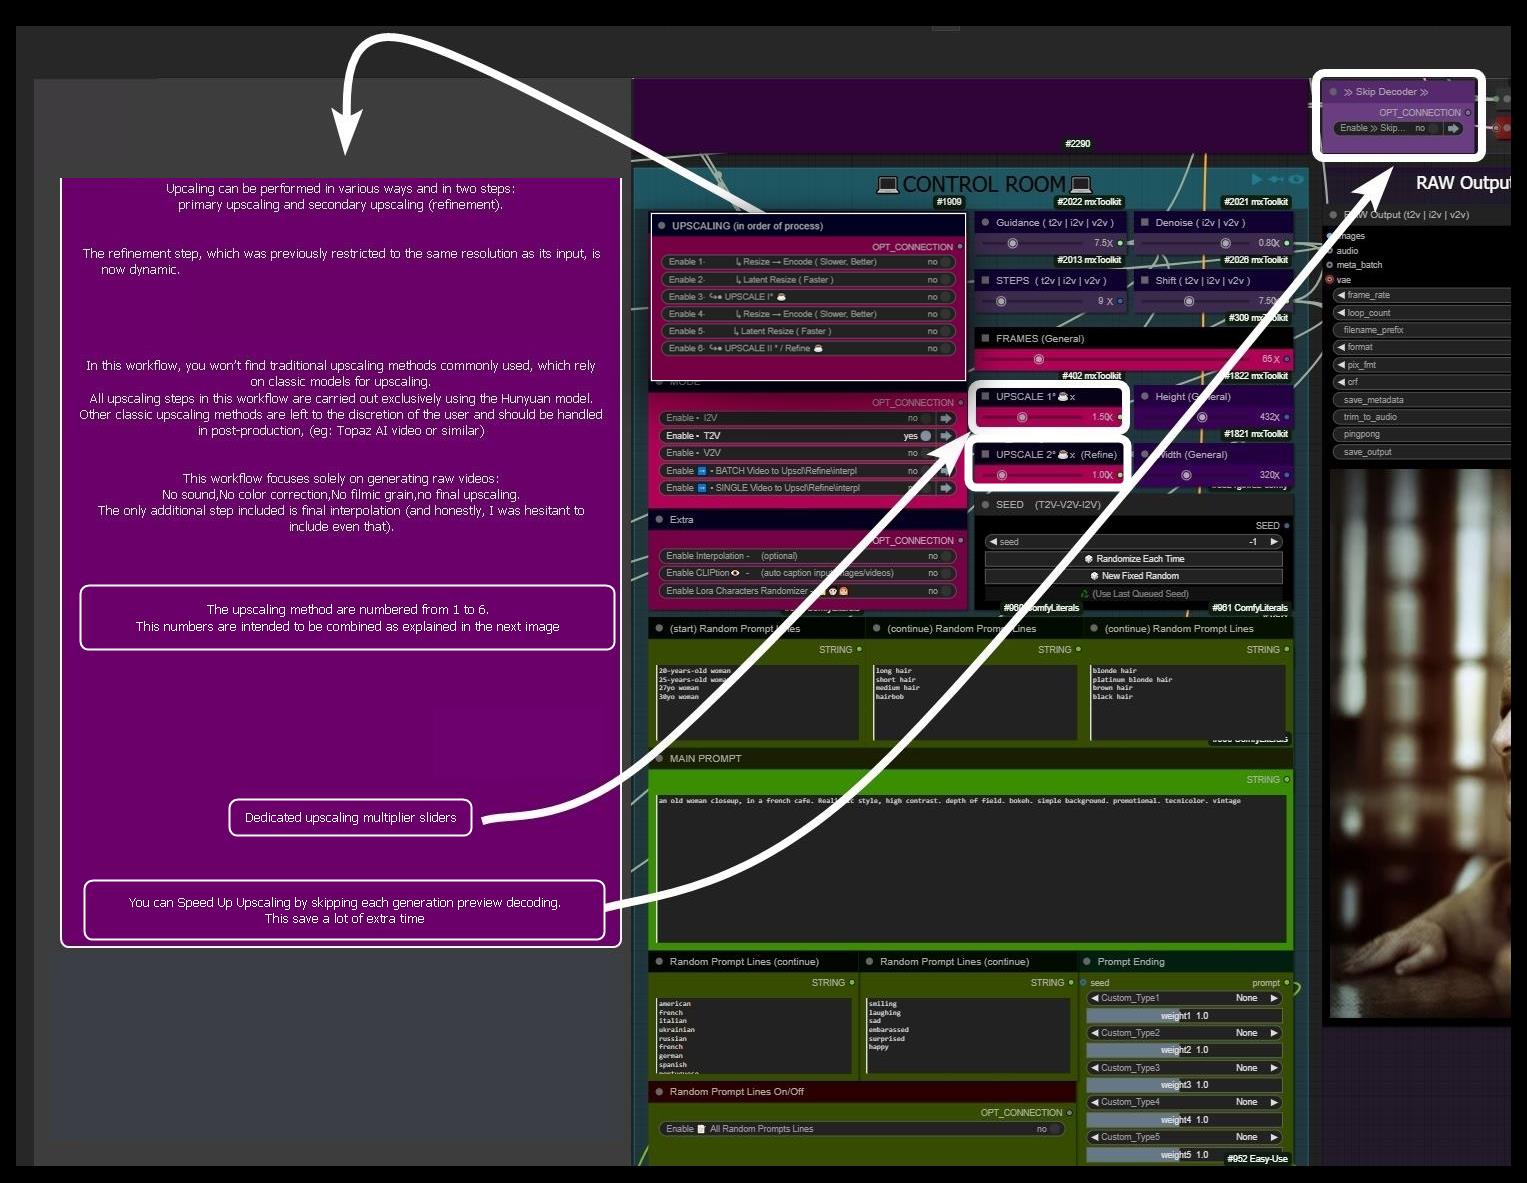Collapse Random Prompt Lines On/Off node dot
This screenshot has height=1183, width=1527.
coord(659,1092)
